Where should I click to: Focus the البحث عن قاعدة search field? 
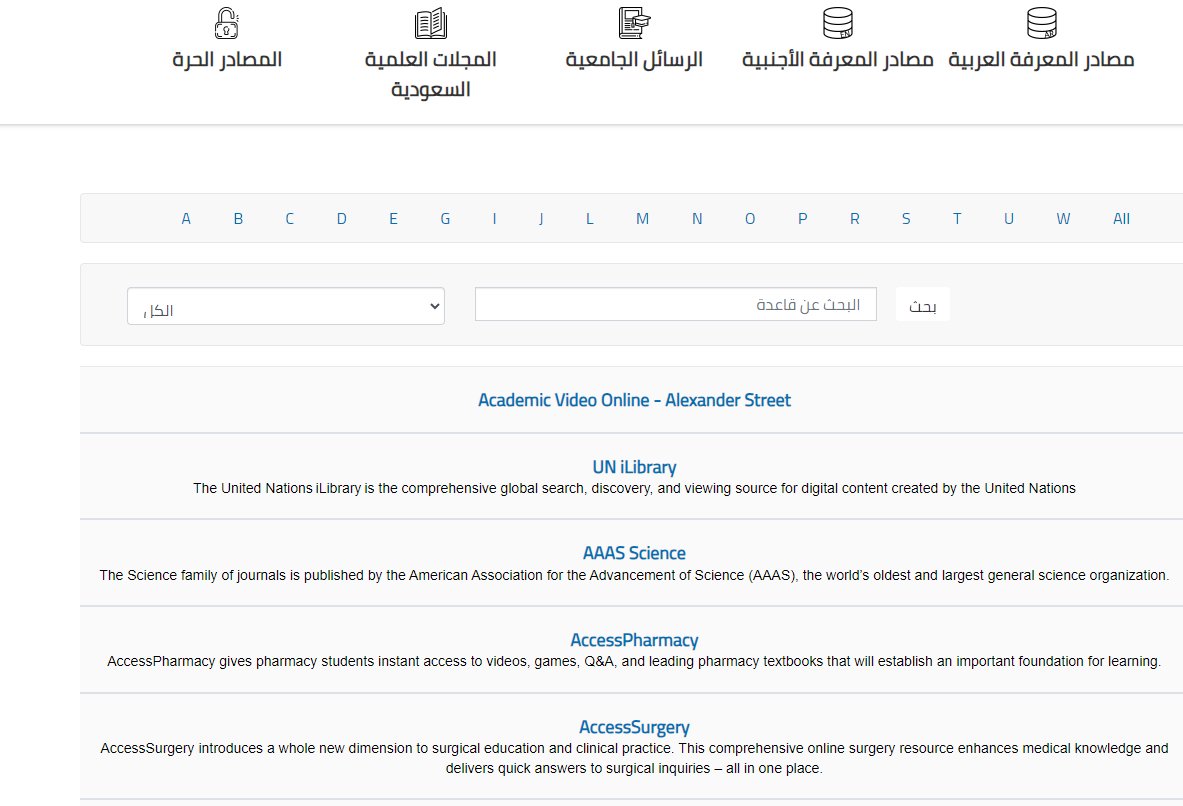coord(676,304)
